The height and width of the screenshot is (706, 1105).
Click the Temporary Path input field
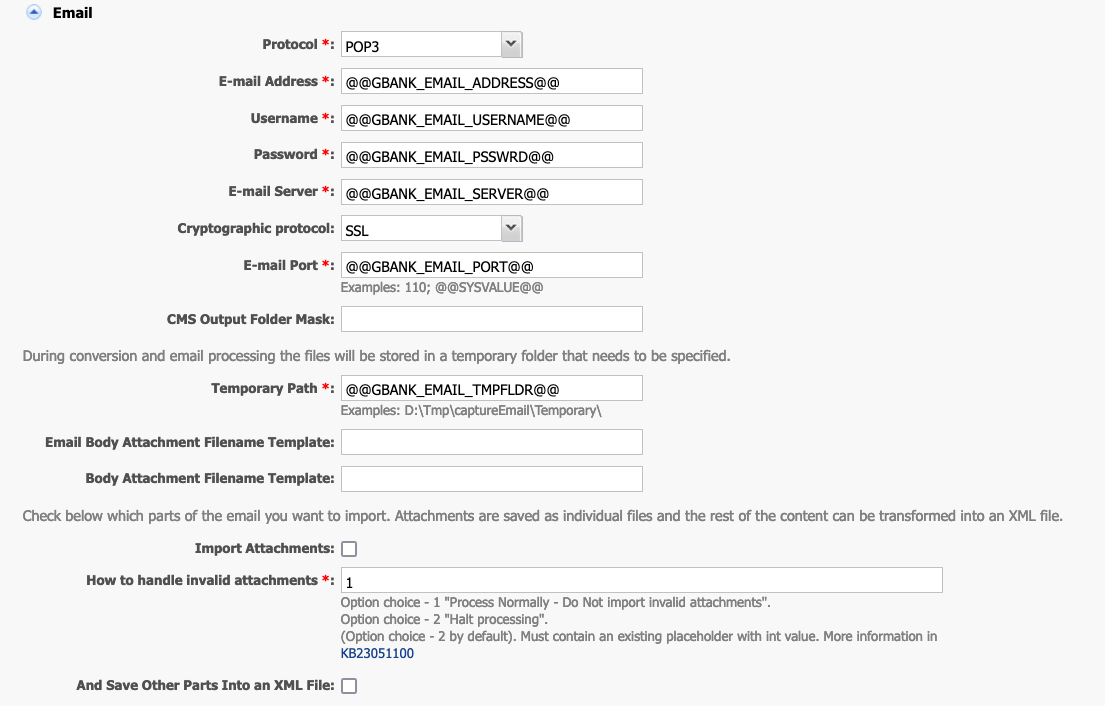(x=492, y=388)
